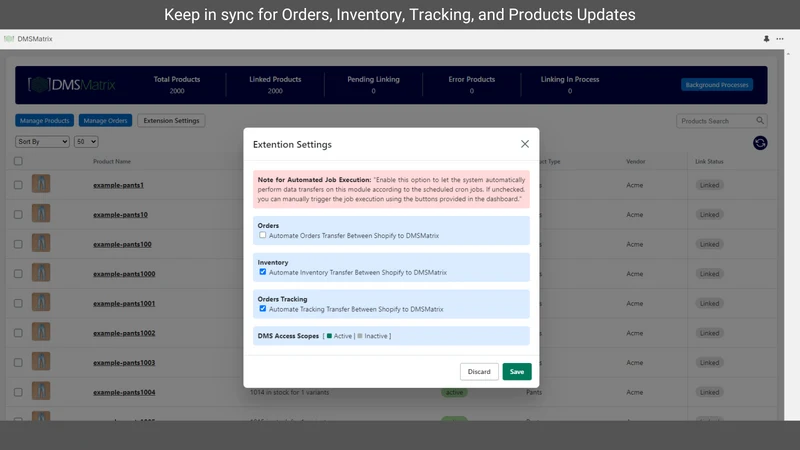Click the Pending Linking stat
800x450 pixels.
click(x=373, y=85)
